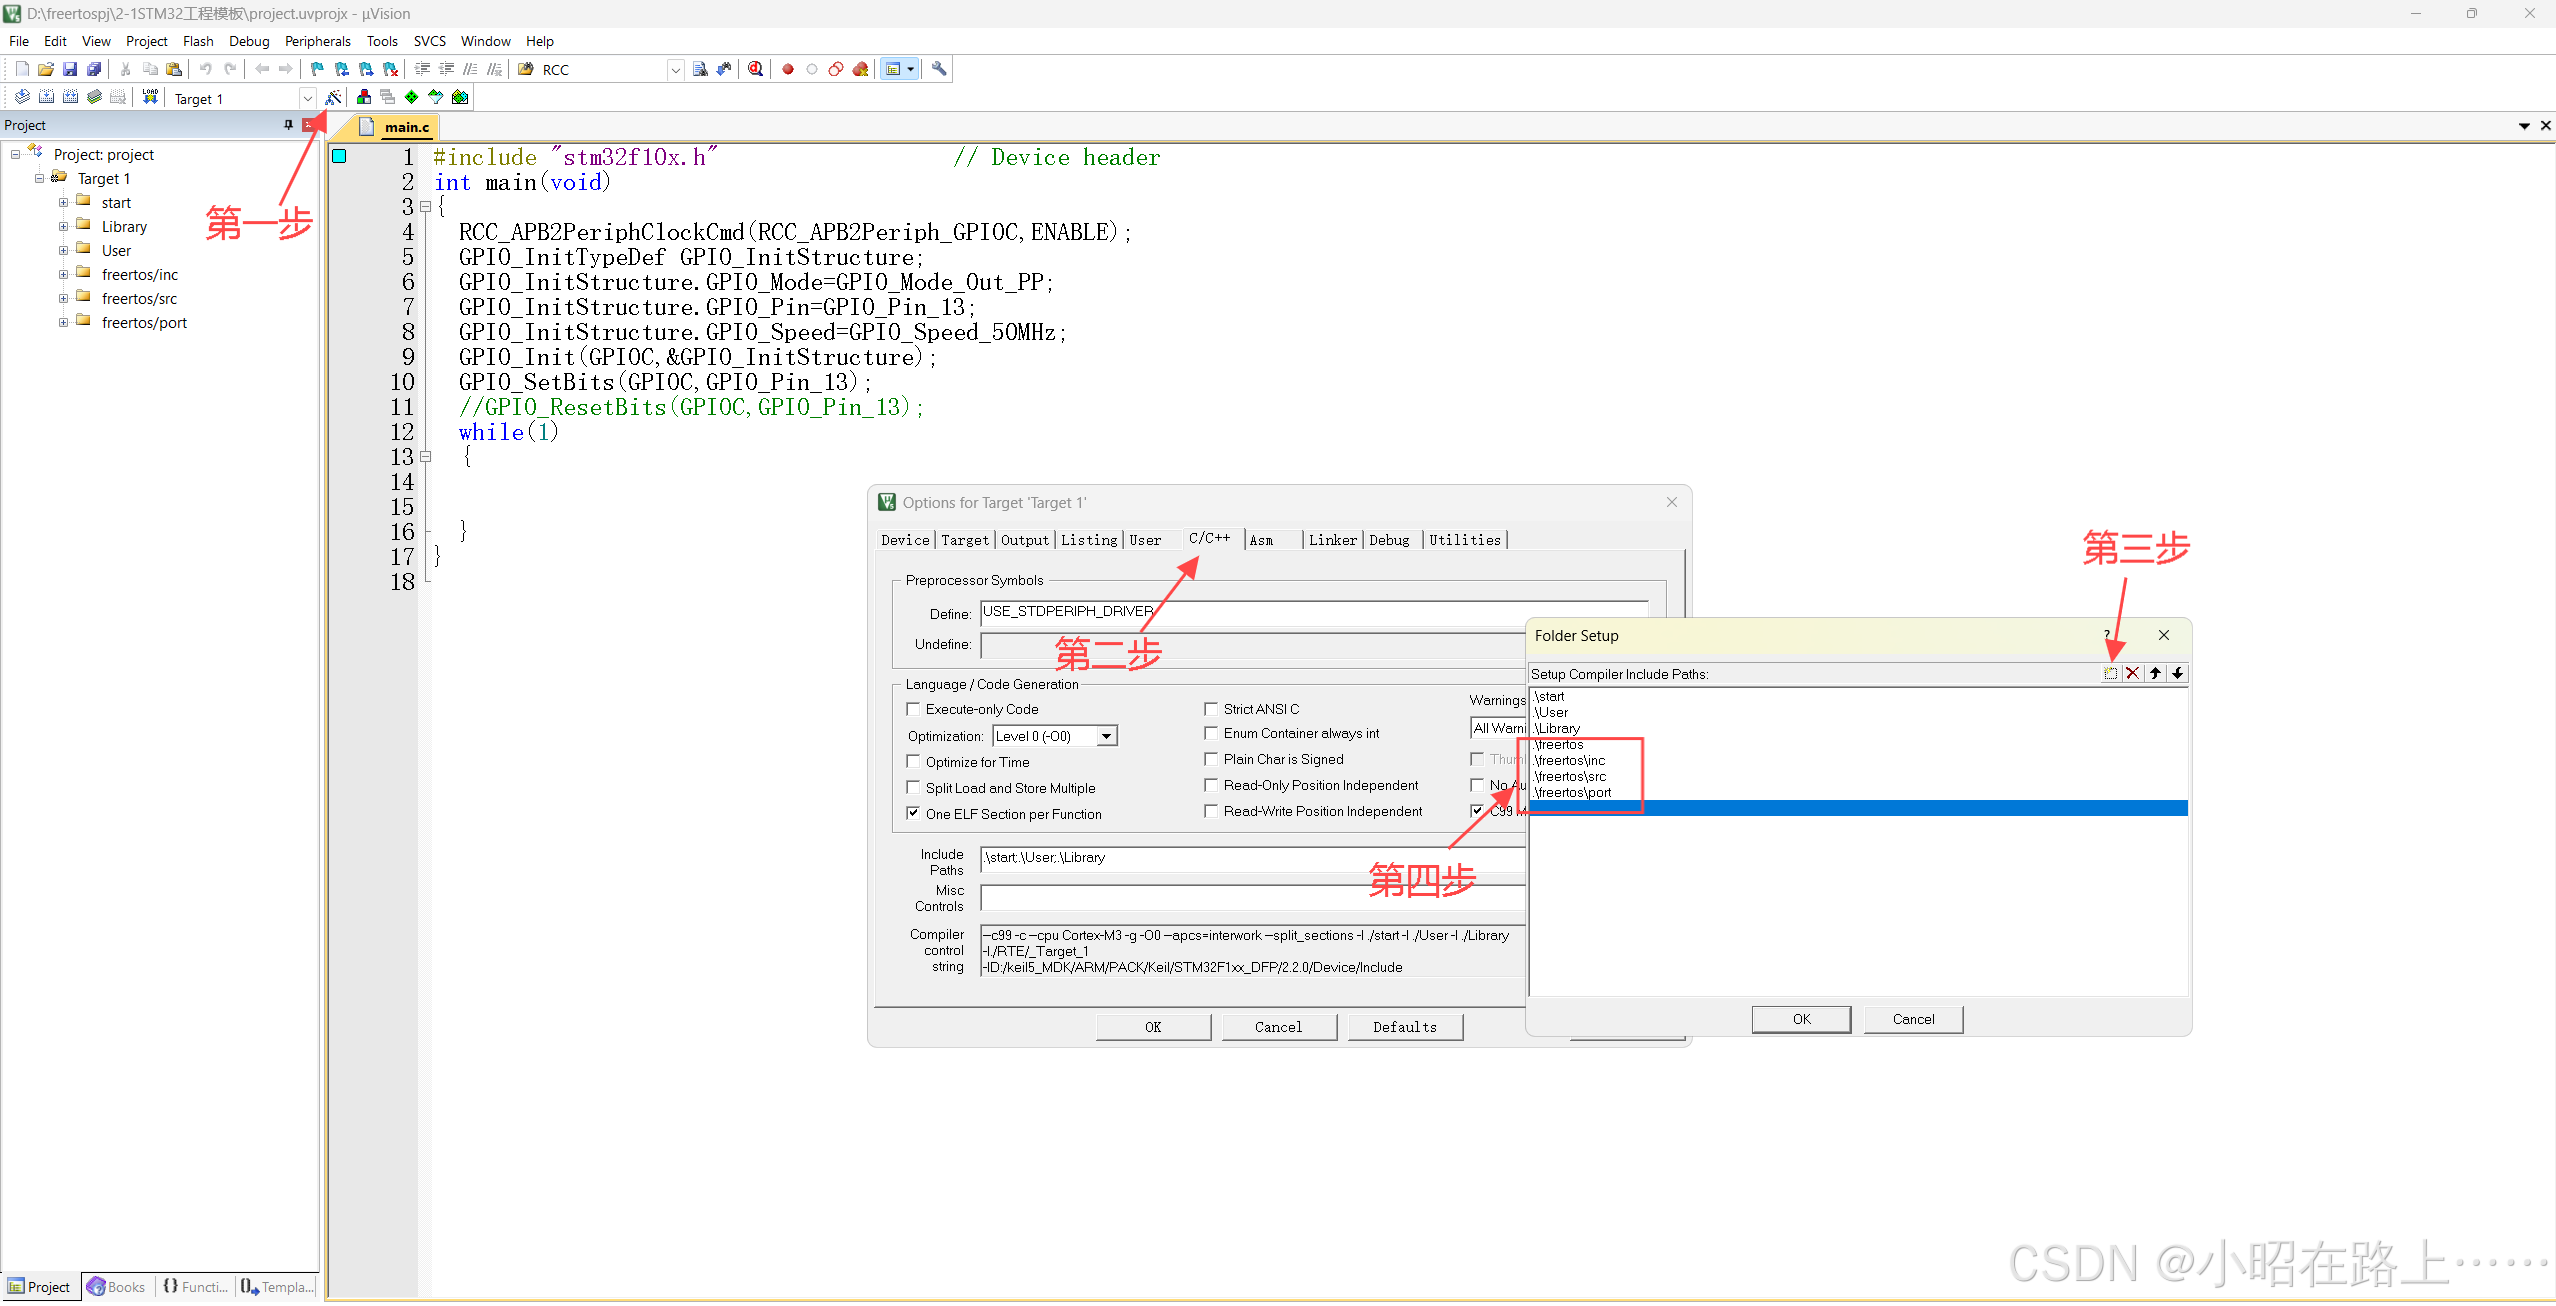Click Defaults button in Options dialog

1404,1027
